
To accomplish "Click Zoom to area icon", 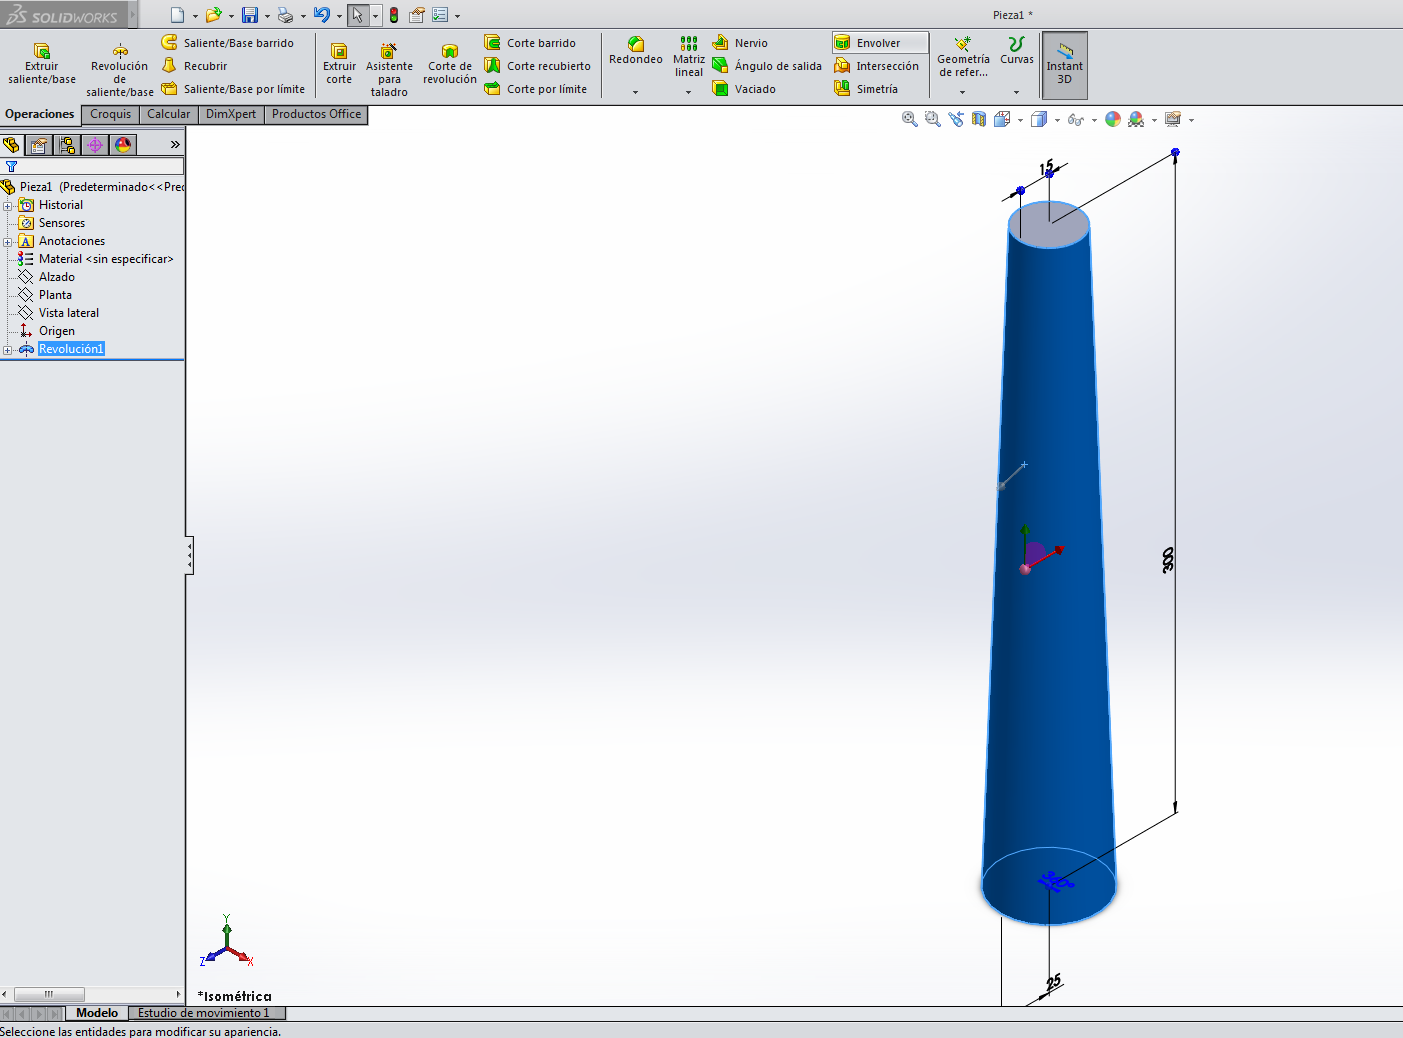I will tap(933, 119).
